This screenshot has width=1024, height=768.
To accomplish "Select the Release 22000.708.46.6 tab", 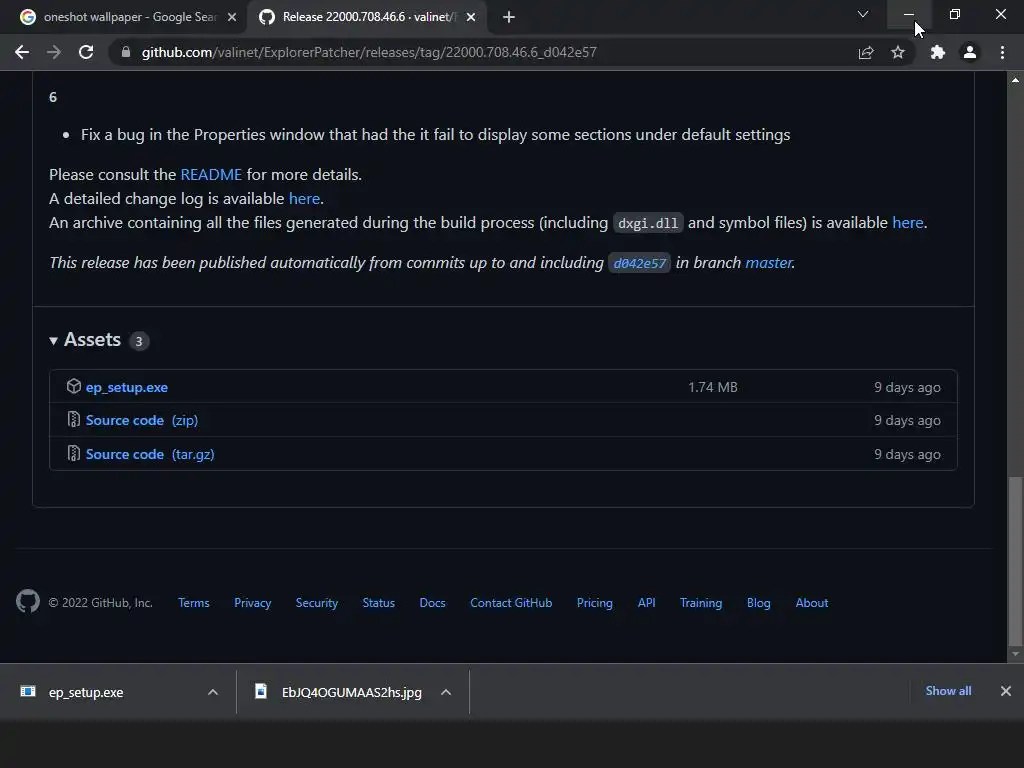I will pyautogui.click(x=367, y=17).
